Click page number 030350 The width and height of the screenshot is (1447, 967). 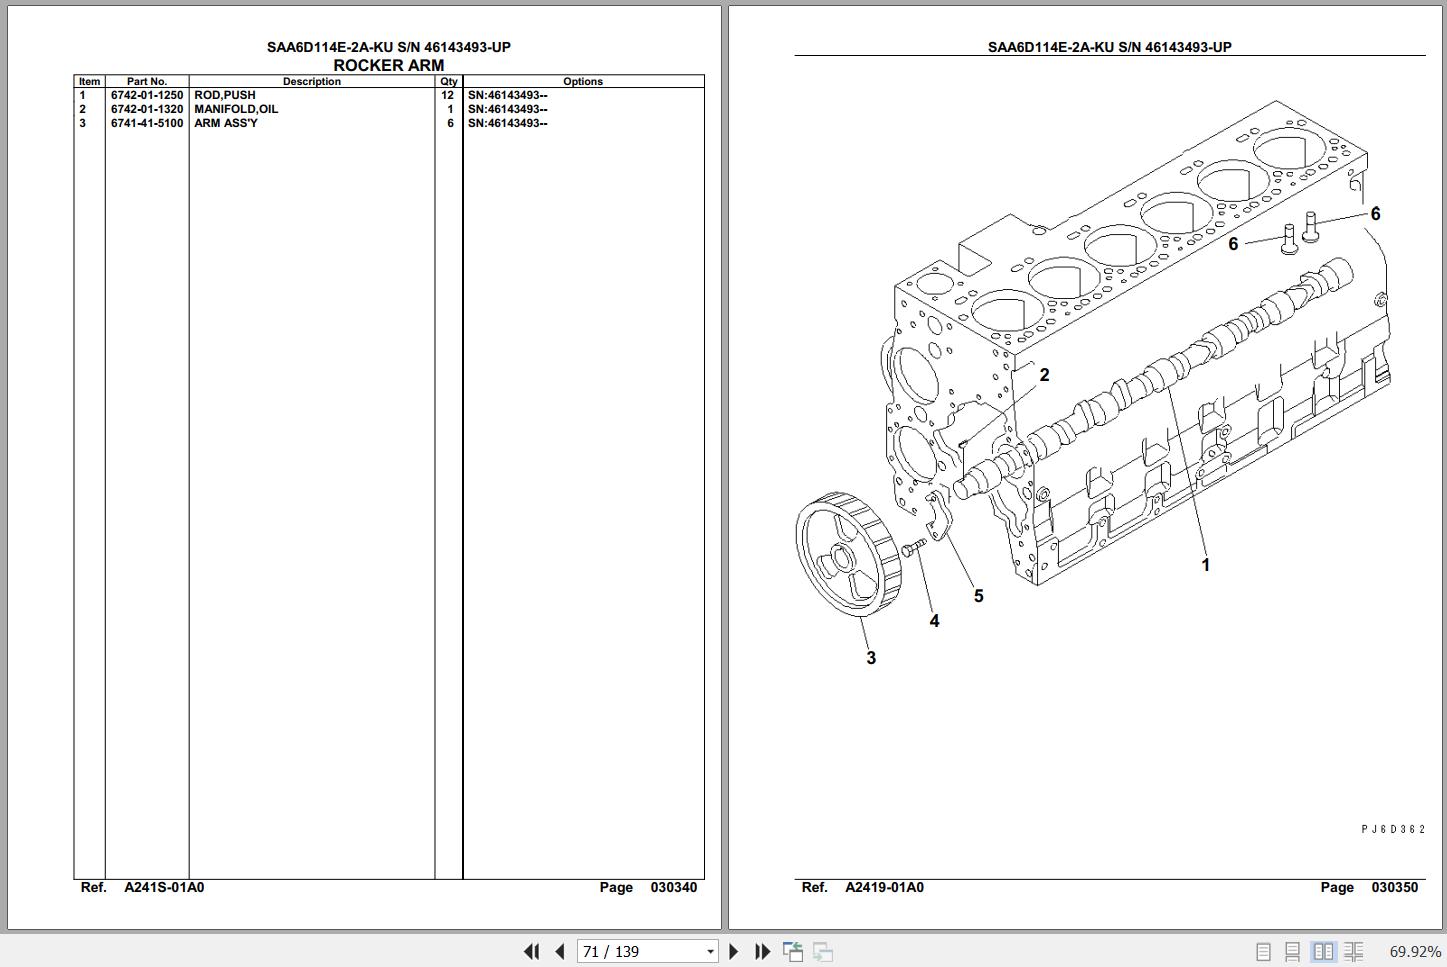[x=1395, y=887]
